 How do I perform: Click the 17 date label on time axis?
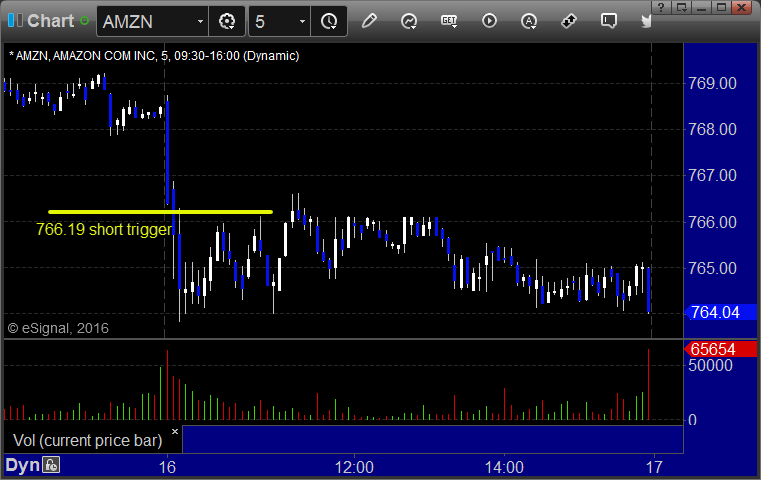point(654,467)
